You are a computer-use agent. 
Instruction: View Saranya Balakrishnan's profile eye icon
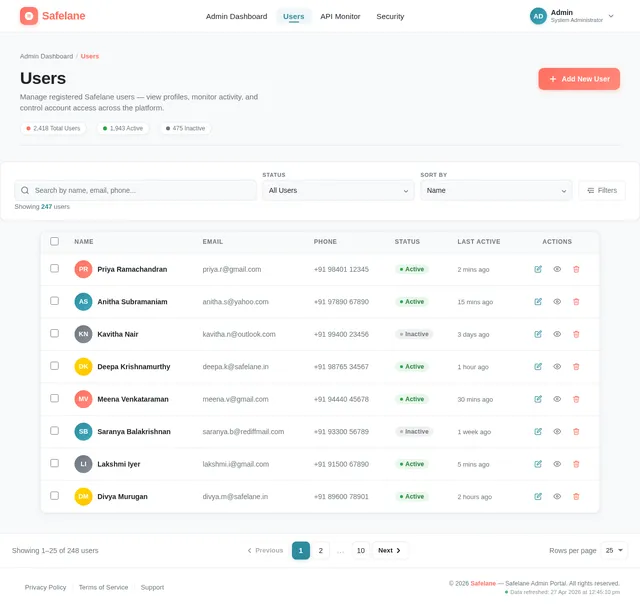[557, 431]
